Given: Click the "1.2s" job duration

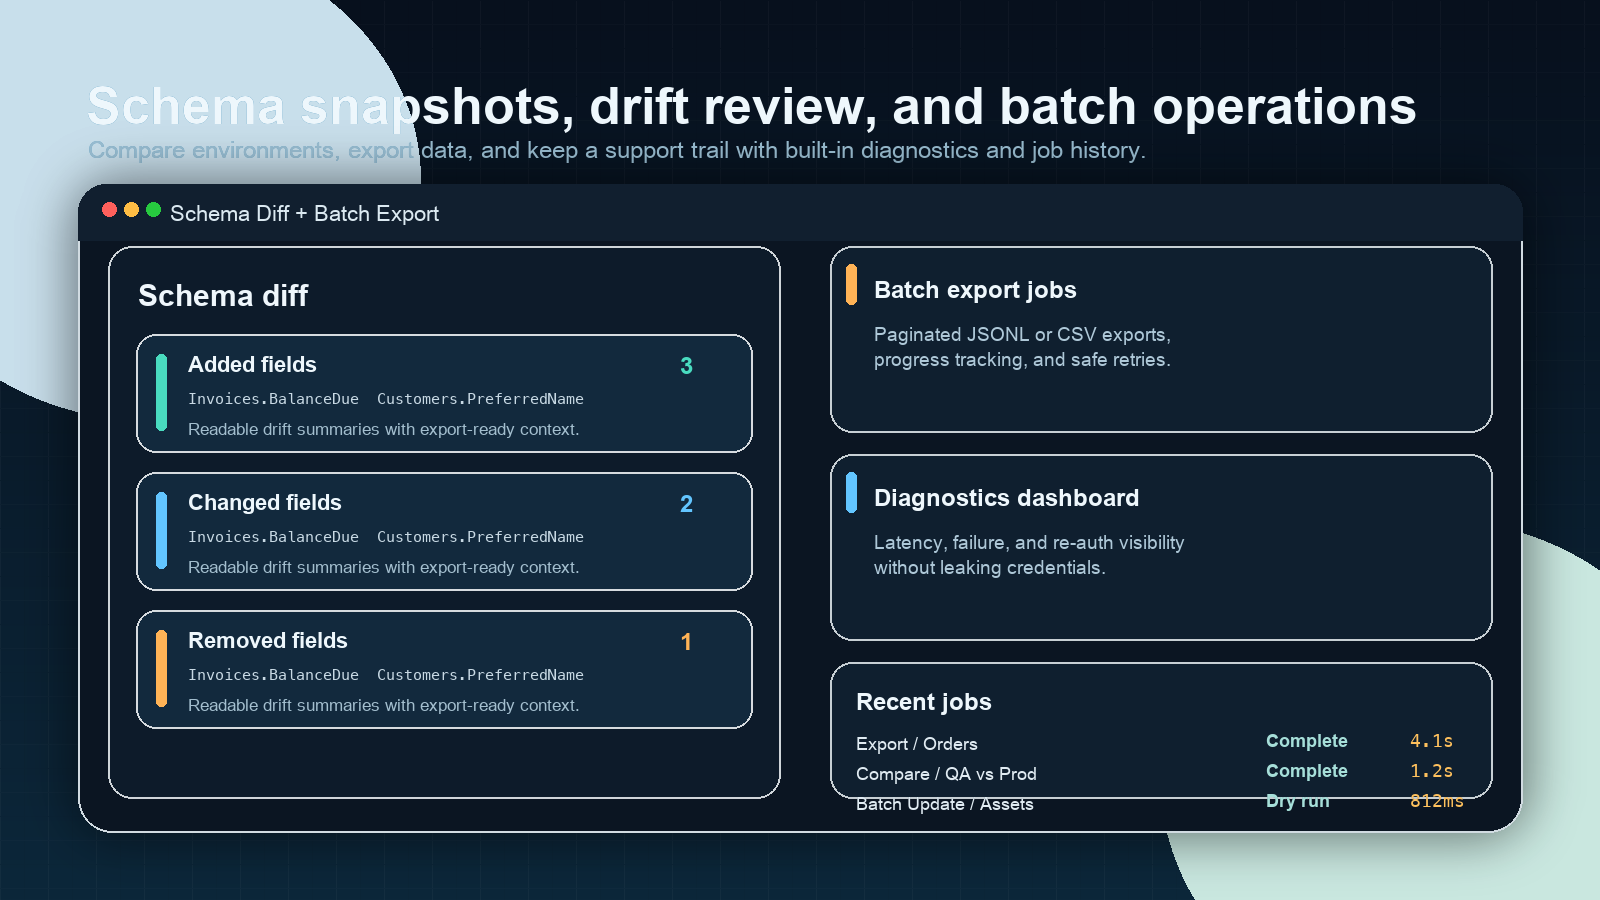Looking at the screenshot, I should (1431, 771).
